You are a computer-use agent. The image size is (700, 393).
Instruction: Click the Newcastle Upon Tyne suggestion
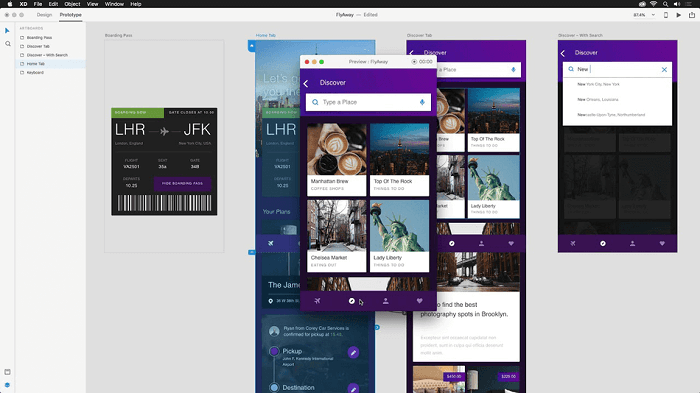point(611,115)
